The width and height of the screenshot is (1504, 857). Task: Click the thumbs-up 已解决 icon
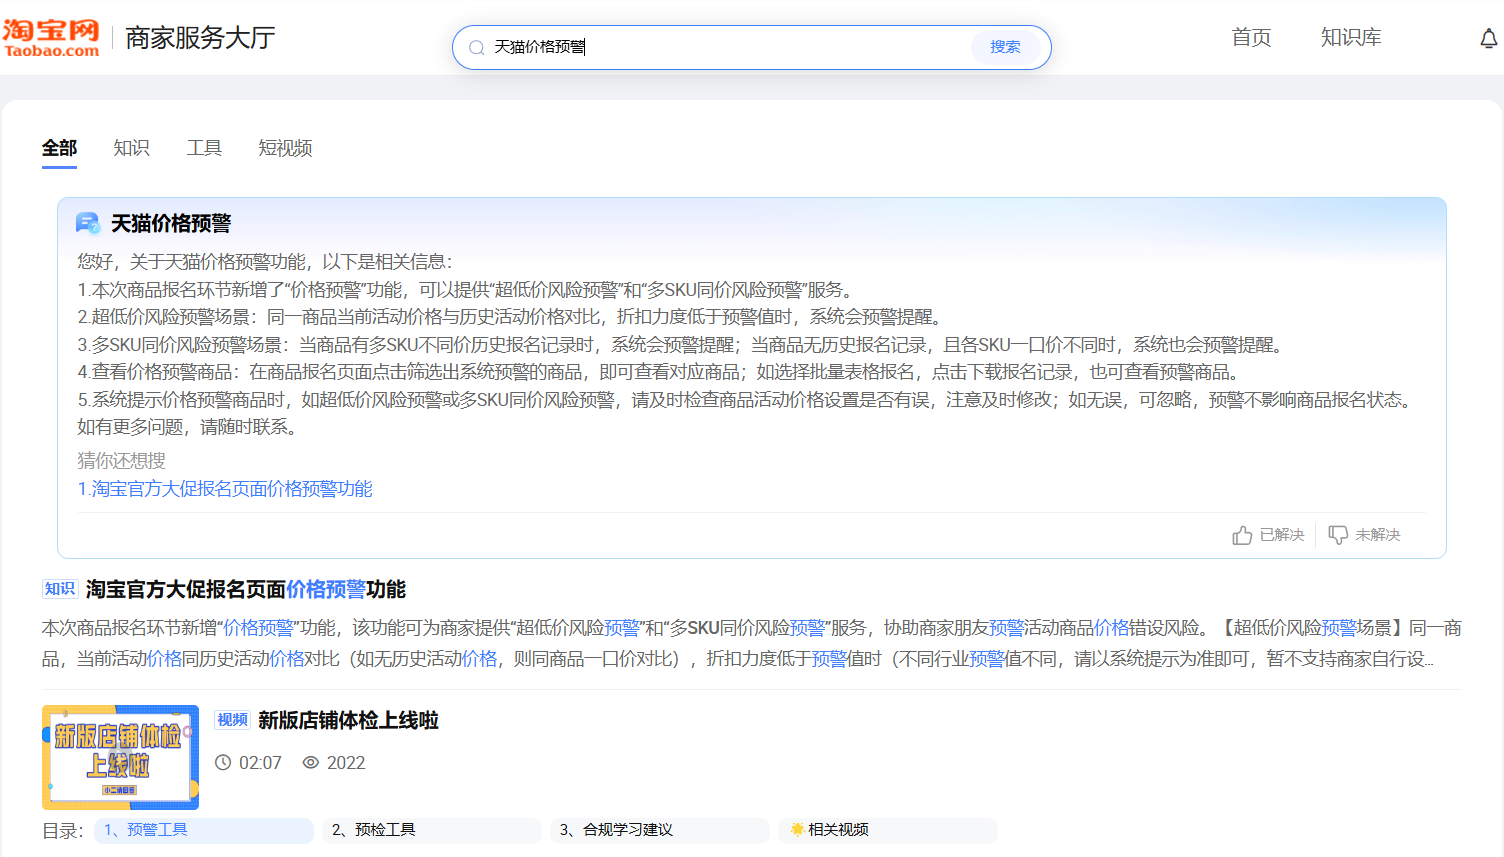click(1242, 535)
